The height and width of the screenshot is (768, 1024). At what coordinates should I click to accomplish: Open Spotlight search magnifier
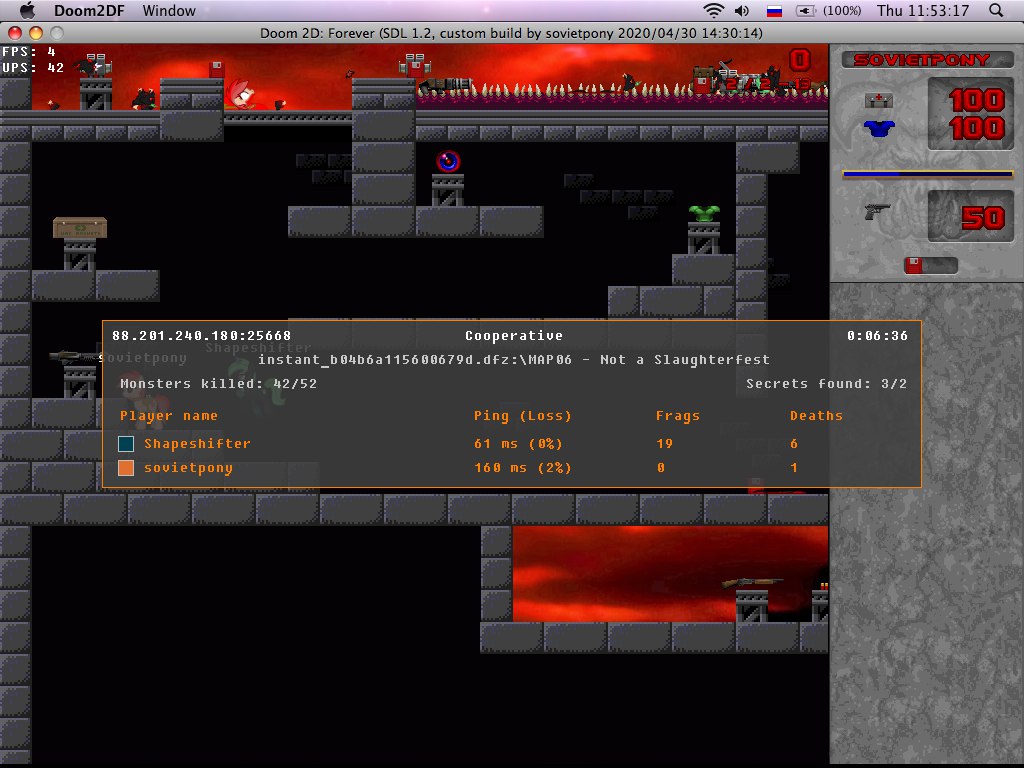[996, 10]
